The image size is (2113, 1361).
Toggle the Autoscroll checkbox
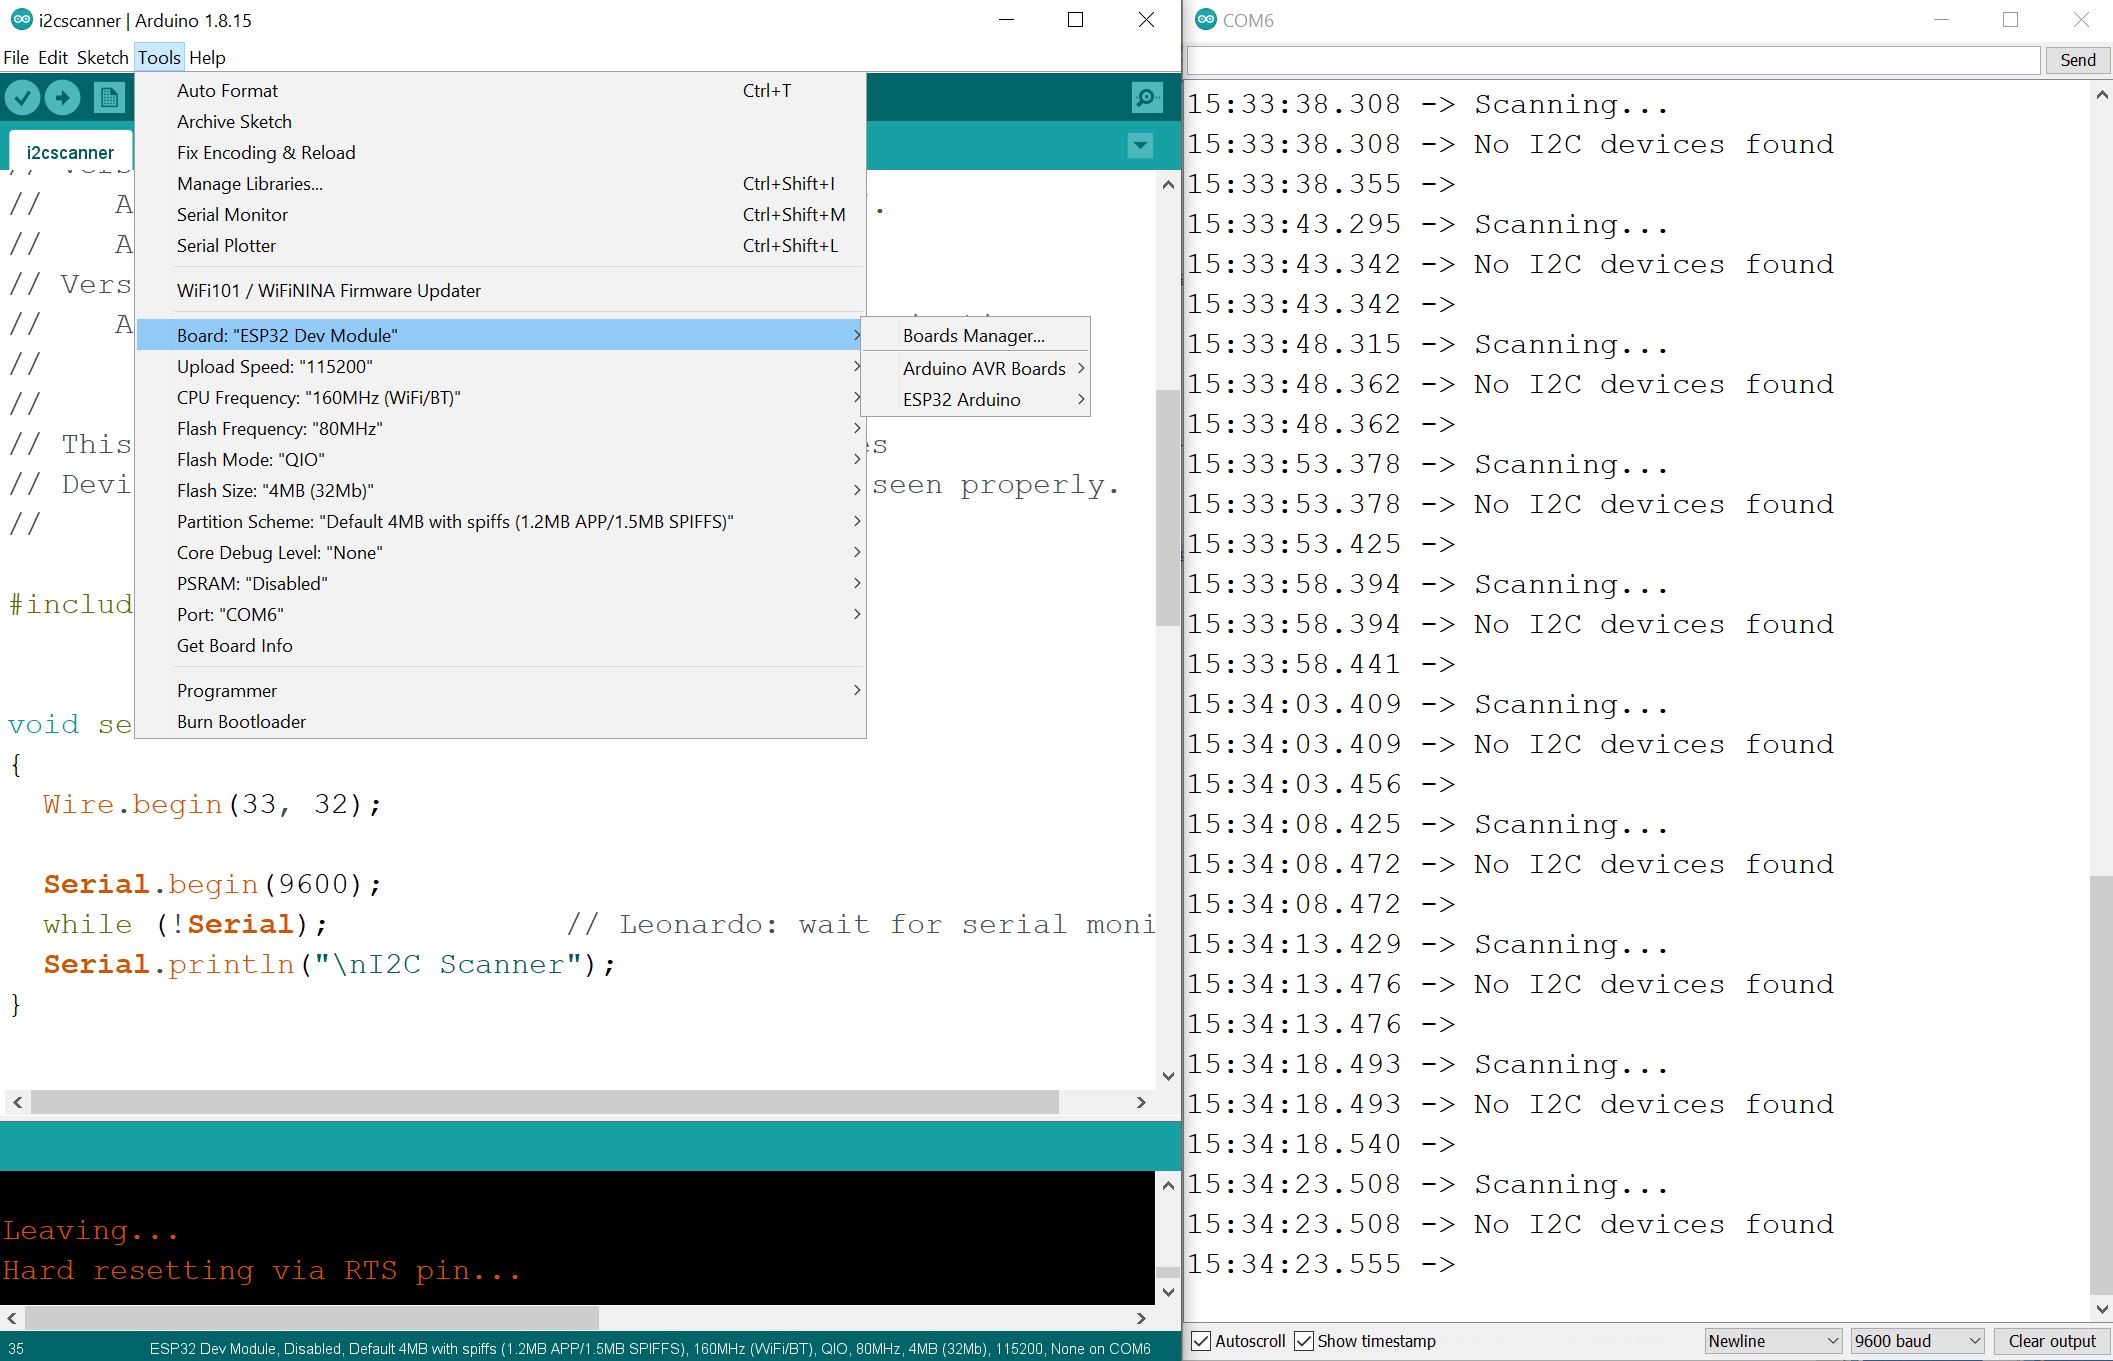tap(1202, 1341)
